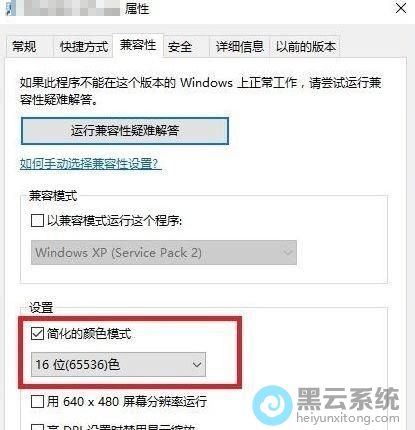Uncheck 简化的颜色模式 checkbox
Image resolution: width=415 pixels, height=430 pixels.
(x=37, y=333)
